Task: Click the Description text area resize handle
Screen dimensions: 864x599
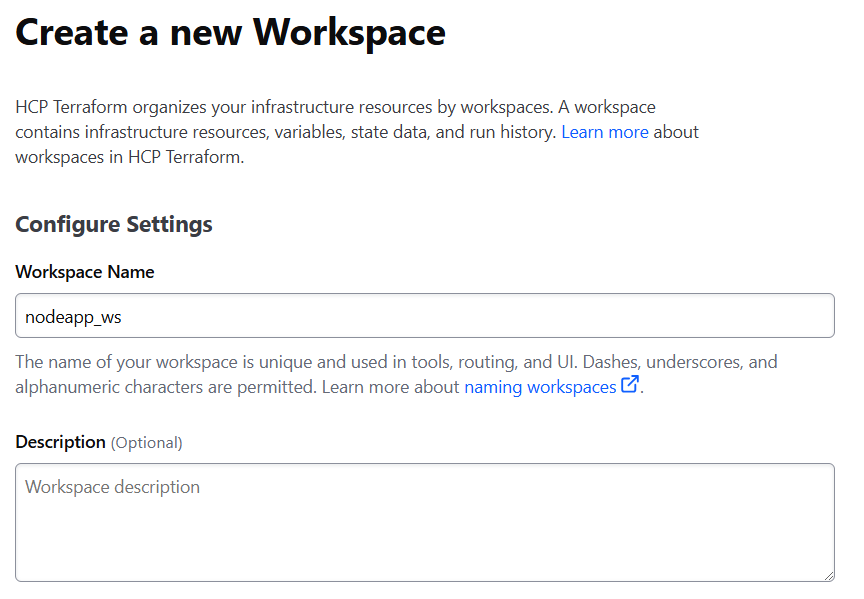Action: [829, 576]
